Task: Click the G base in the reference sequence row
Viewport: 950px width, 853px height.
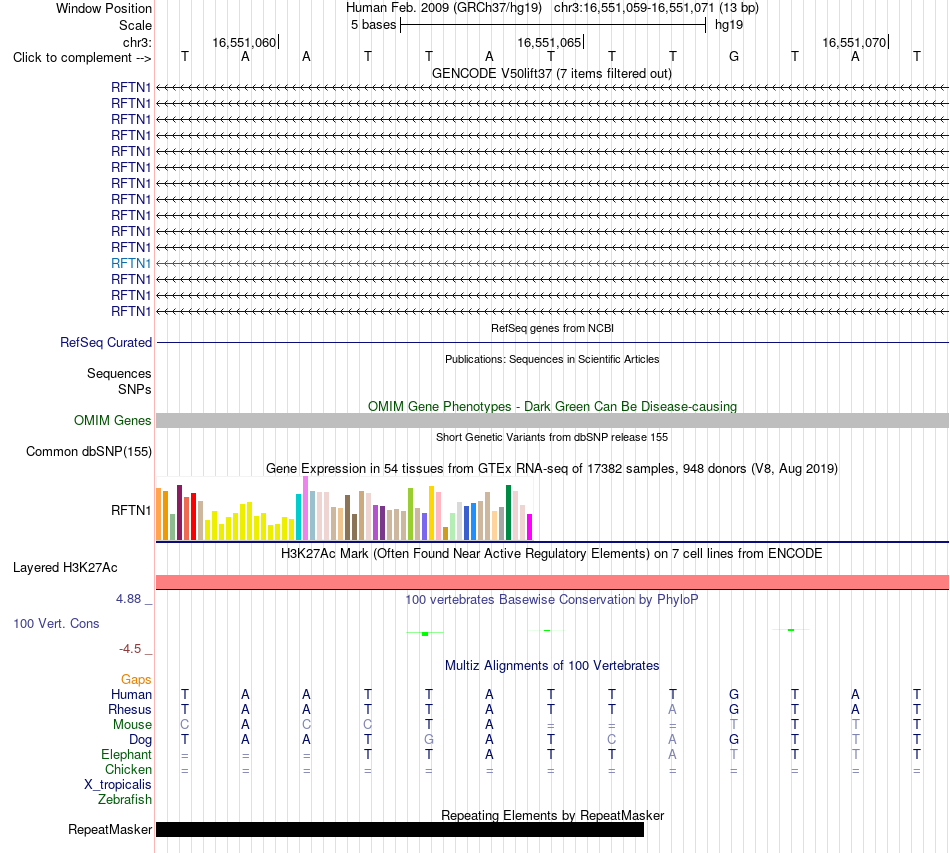Action: pos(734,56)
